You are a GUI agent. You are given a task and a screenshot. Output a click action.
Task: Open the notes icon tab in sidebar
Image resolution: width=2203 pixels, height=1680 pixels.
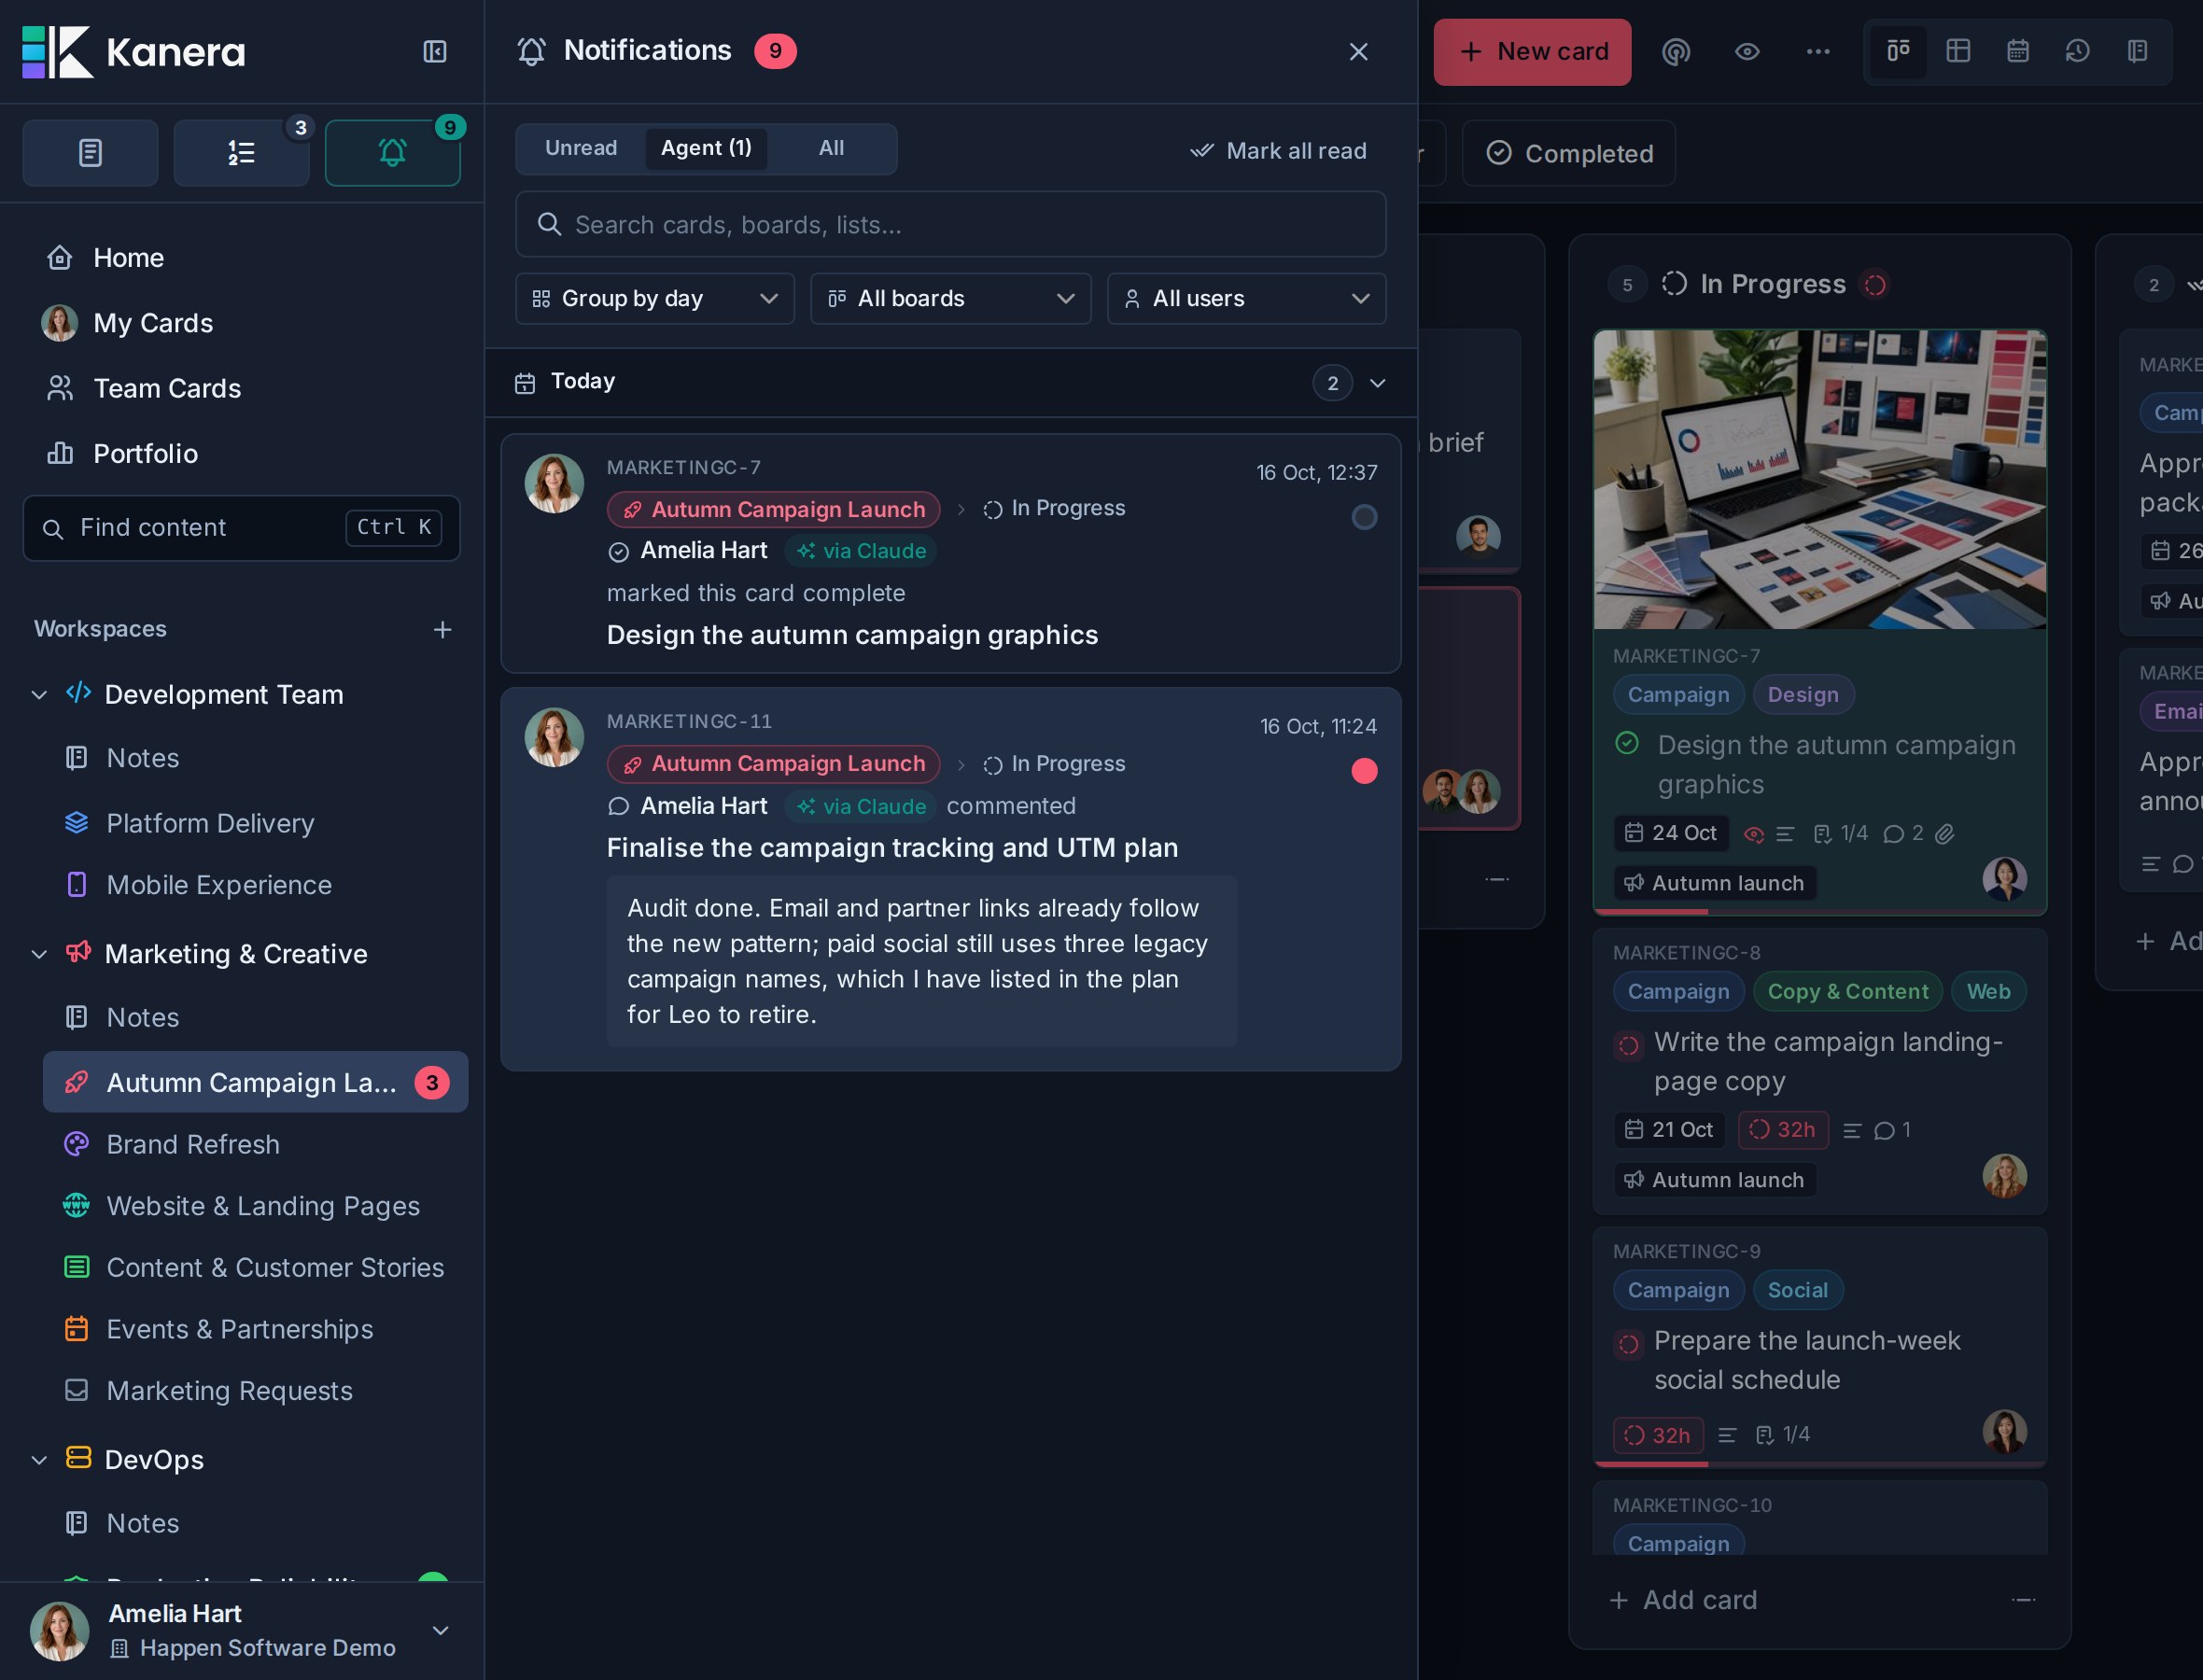pyautogui.click(x=90, y=152)
